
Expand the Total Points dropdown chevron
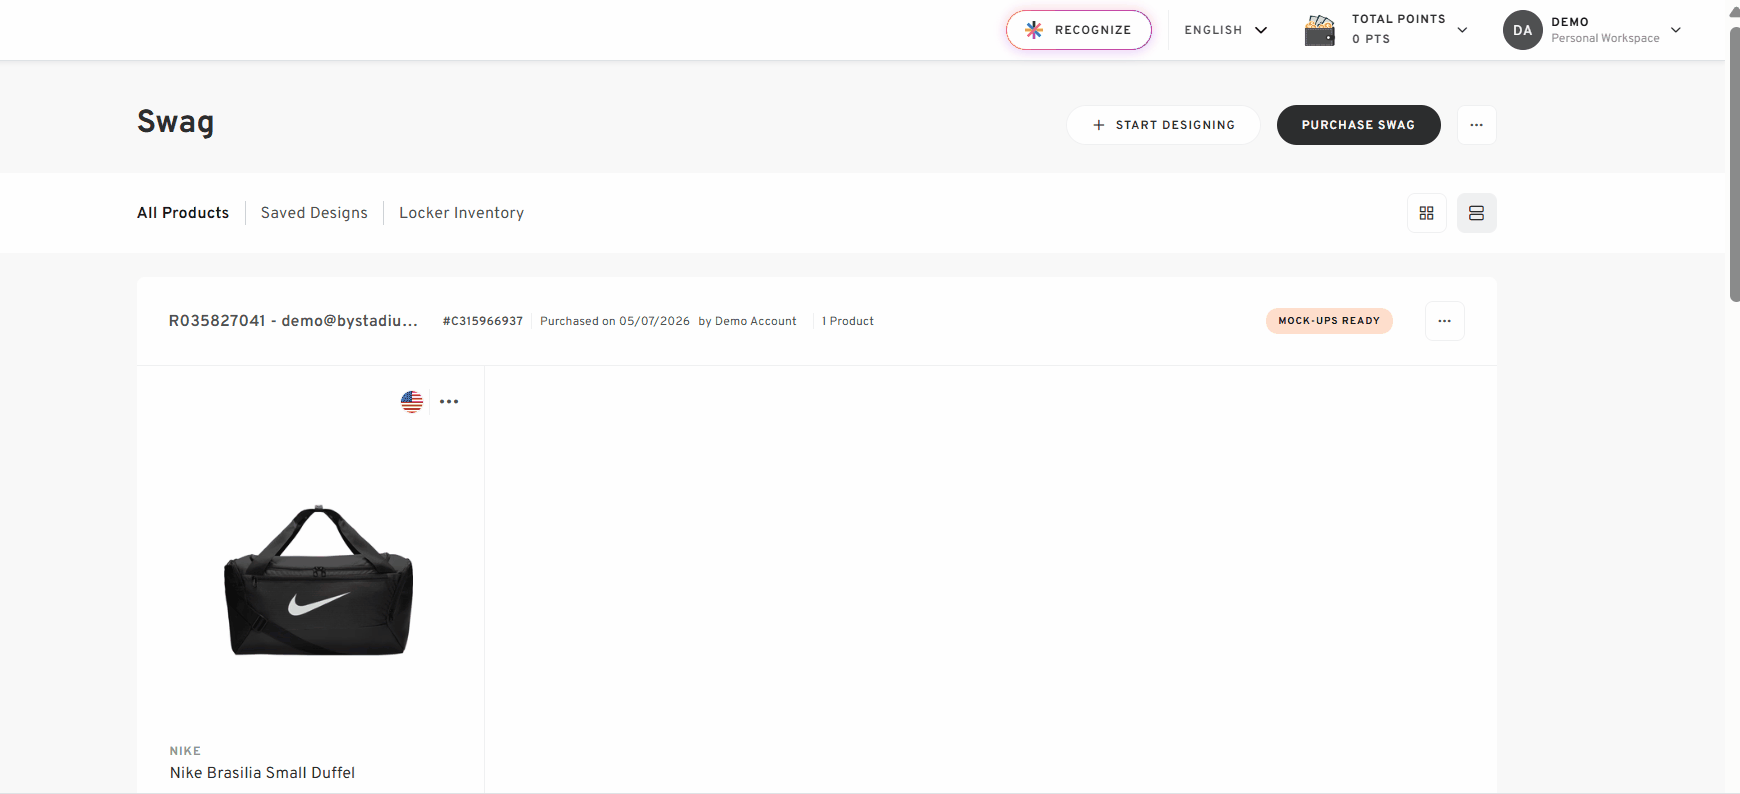pos(1462,30)
